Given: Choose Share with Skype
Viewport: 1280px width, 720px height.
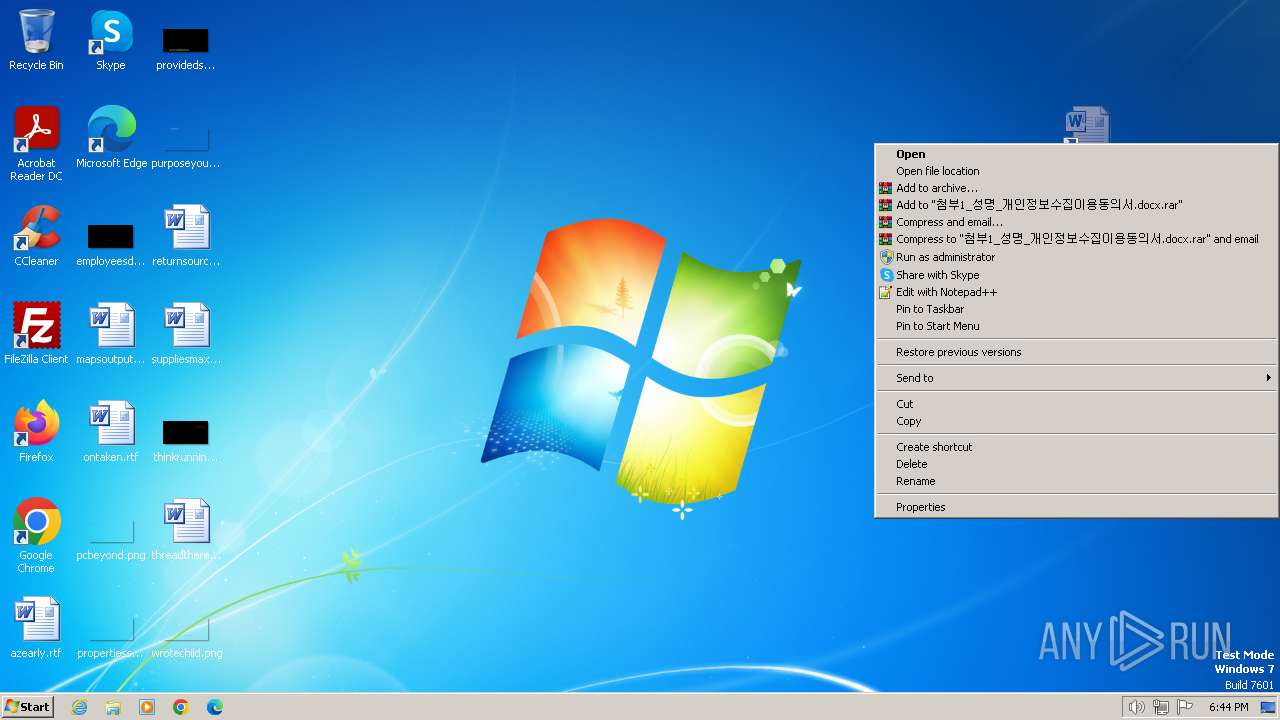Looking at the screenshot, I should pyautogui.click(x=1076, y=275).
